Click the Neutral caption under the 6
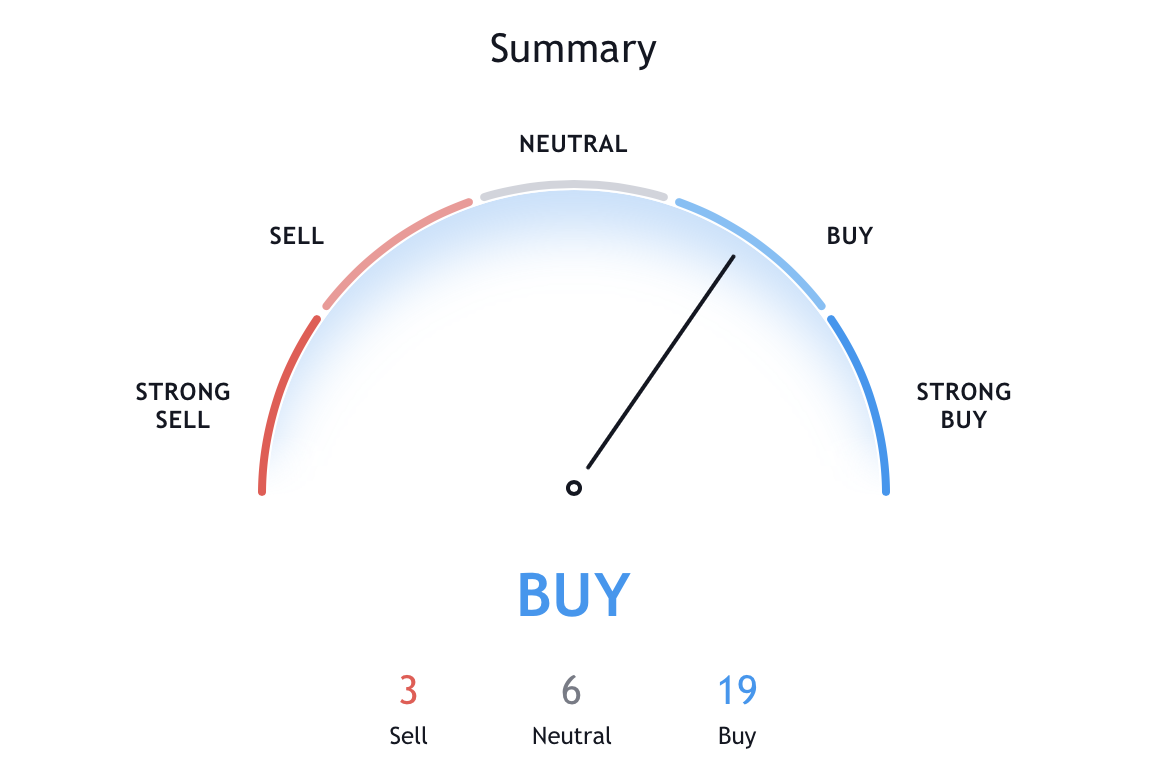The height and width of the screenshot is (780, 1150). pos(571,736)
